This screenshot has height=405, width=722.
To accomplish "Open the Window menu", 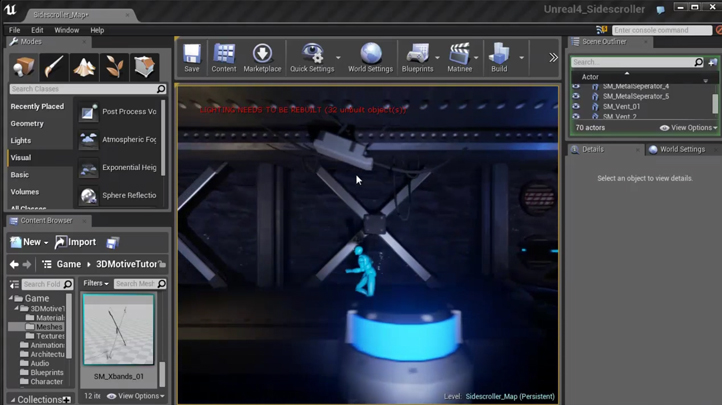I will coord(66,30).
